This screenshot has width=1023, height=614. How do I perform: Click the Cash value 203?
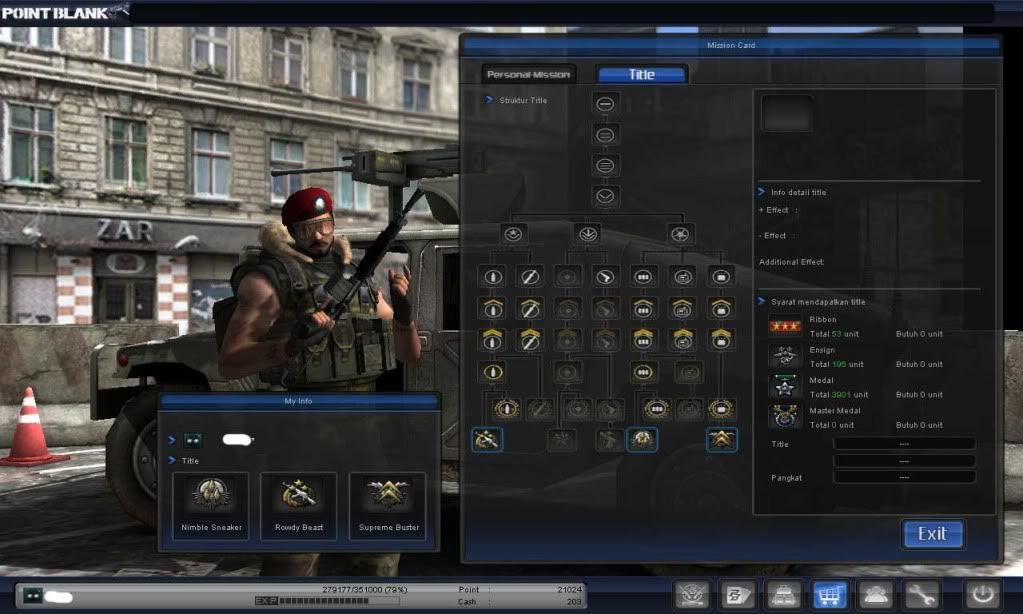pyautogui.click(x=574, y=602)
